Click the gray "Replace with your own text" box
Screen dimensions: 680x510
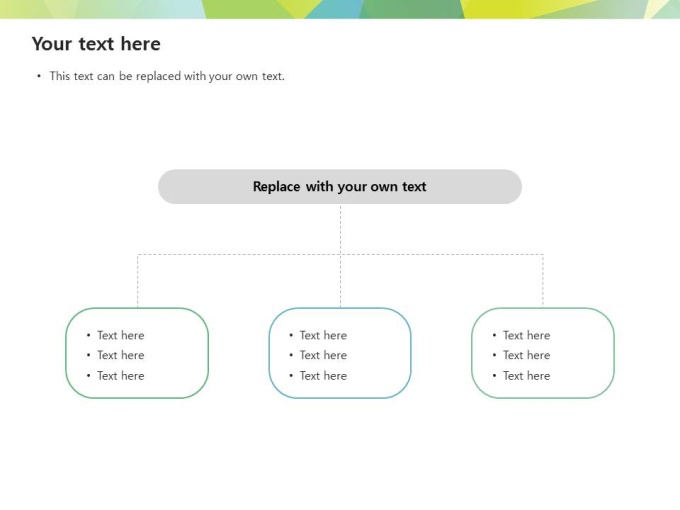click(x=340, y=187)
